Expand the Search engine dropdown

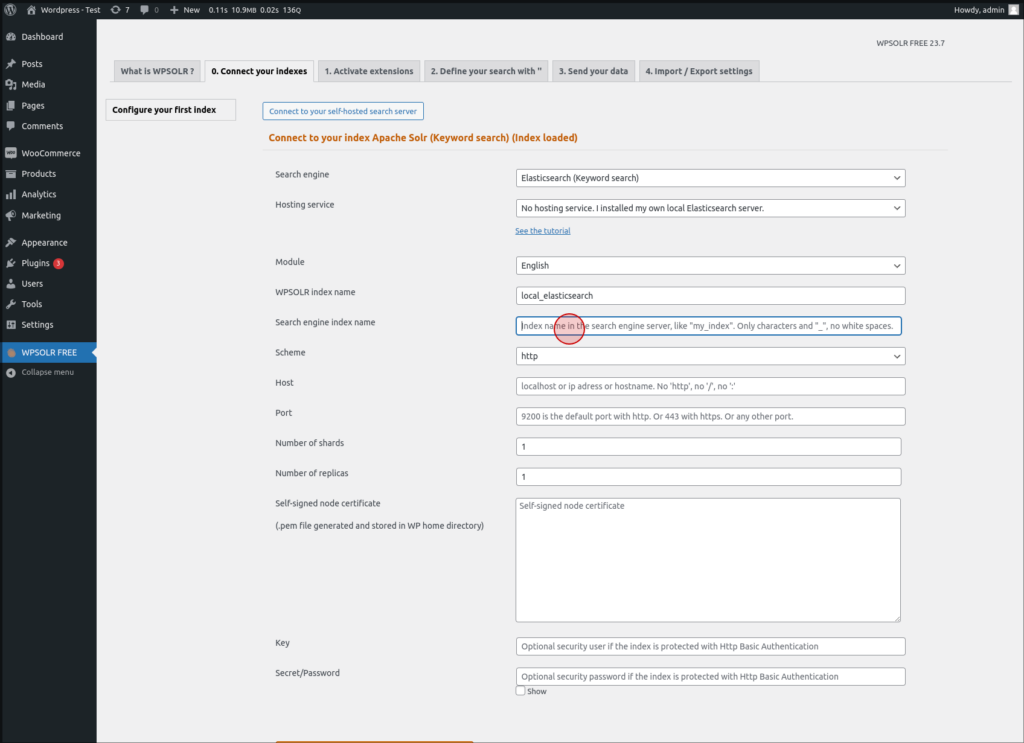[711, 178]
